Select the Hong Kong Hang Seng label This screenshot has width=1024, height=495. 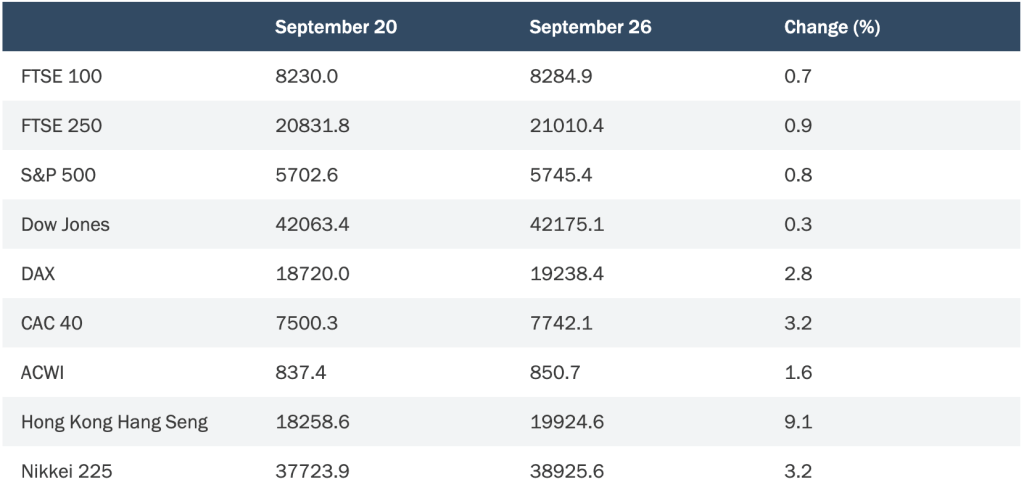(114, 423)
